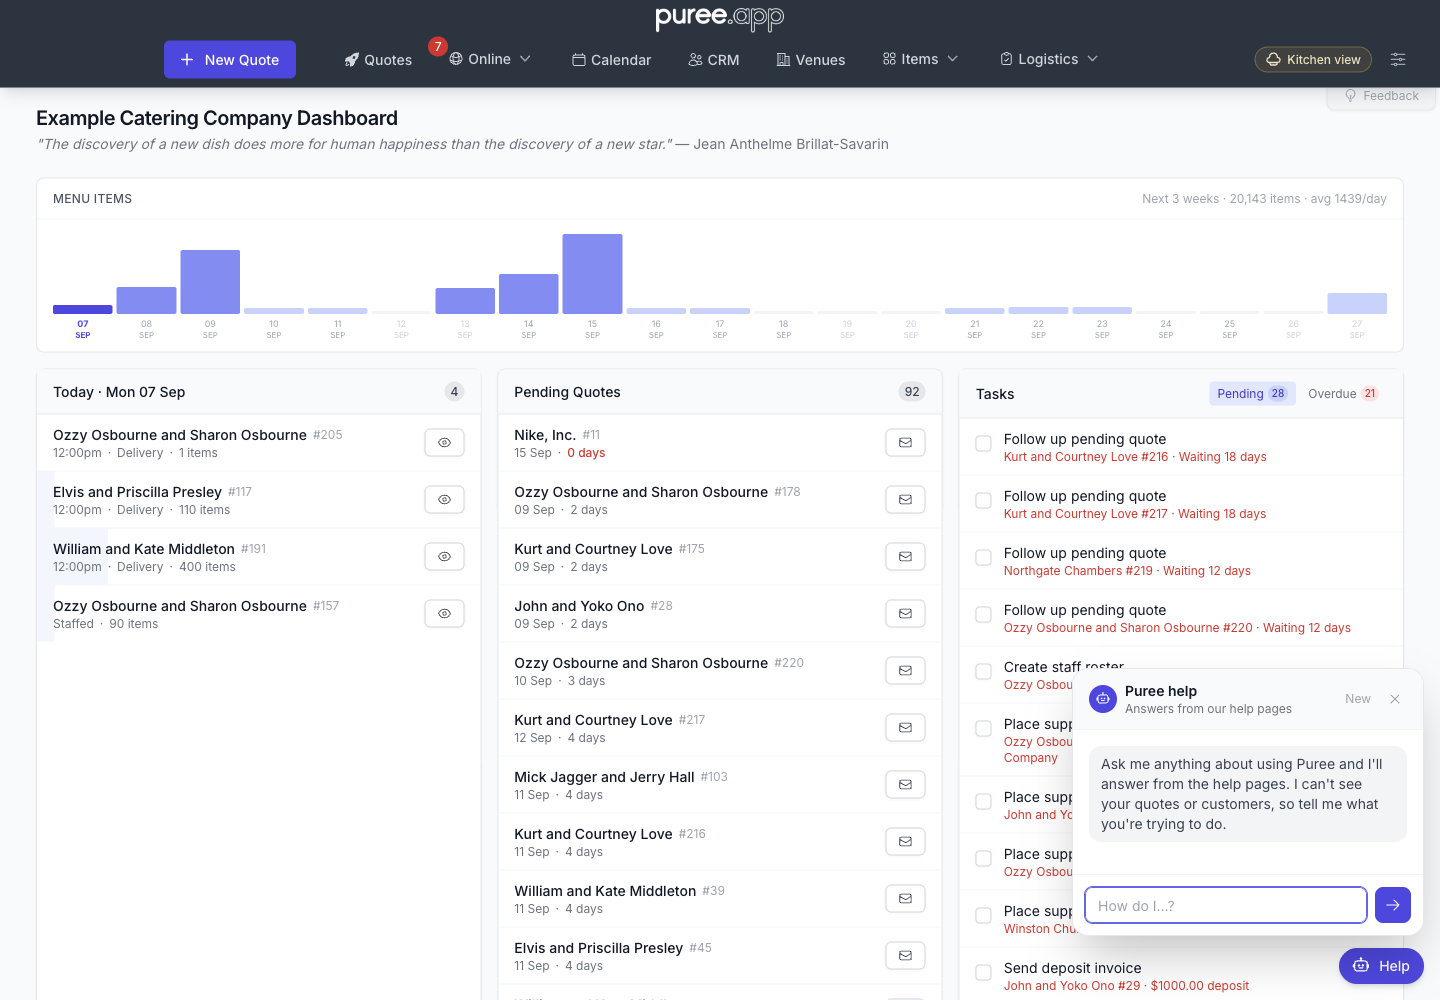1440x1000 pixels.
Task: Open the Quotes menu item
Action: [378, 60]
